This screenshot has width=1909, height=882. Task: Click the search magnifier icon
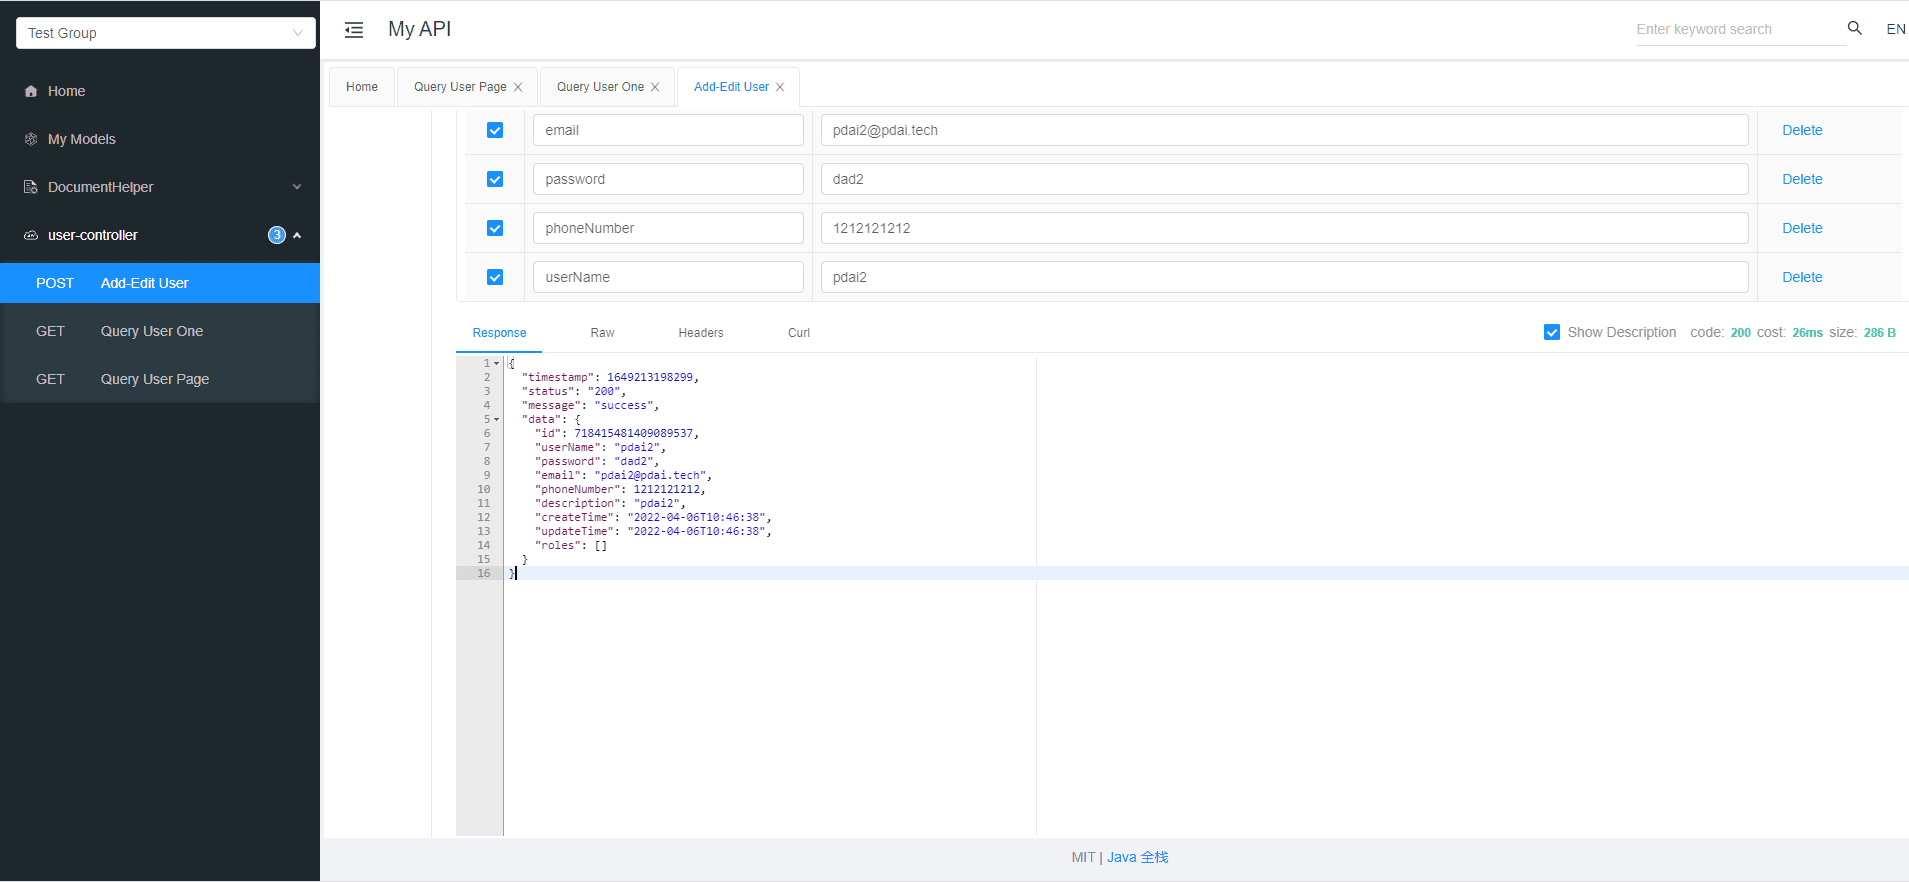(x=1854, y=29)
